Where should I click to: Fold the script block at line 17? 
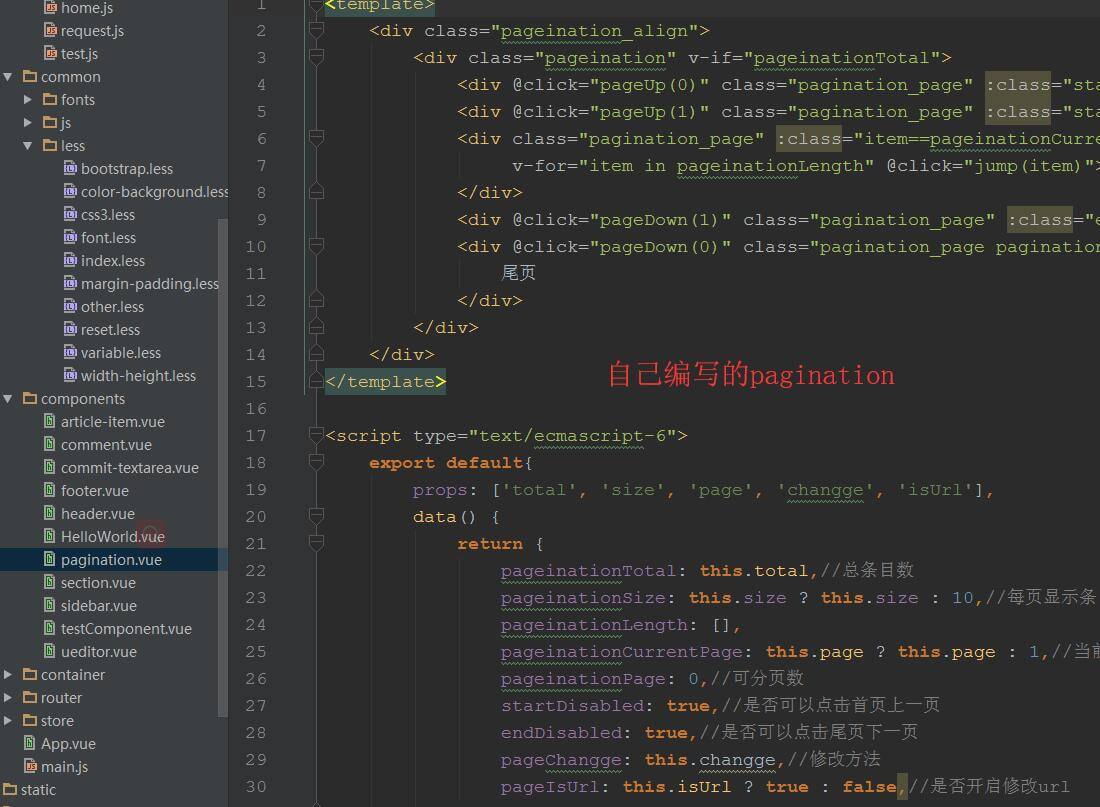point(316,436)
